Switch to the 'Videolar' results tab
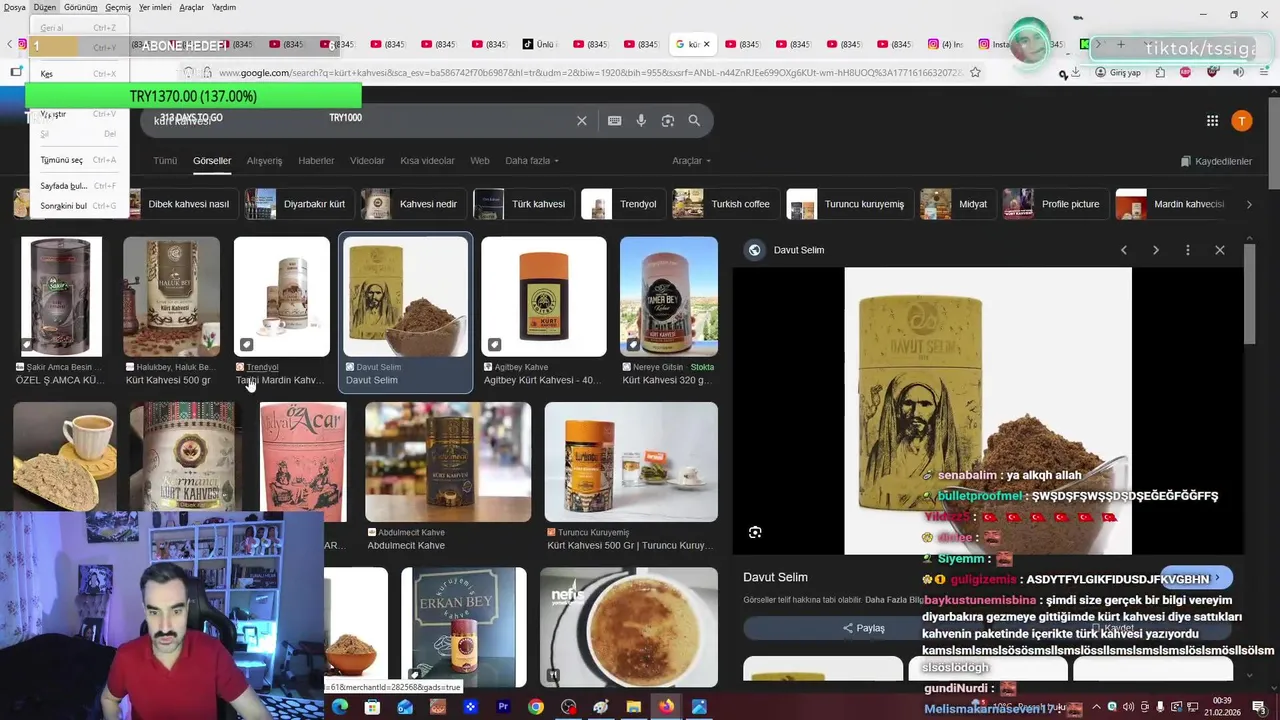Image resolution: width=1280 pixels, height=720 pixels. click(367, 161)
